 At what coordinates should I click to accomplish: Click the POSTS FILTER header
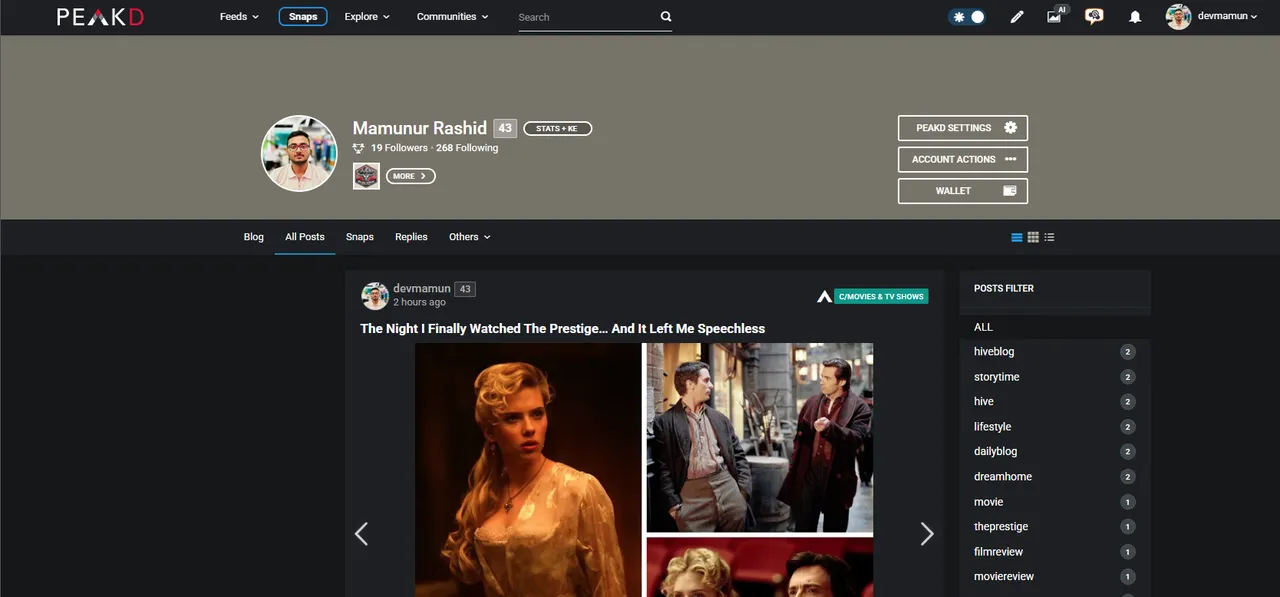(x=1004, y=288)
